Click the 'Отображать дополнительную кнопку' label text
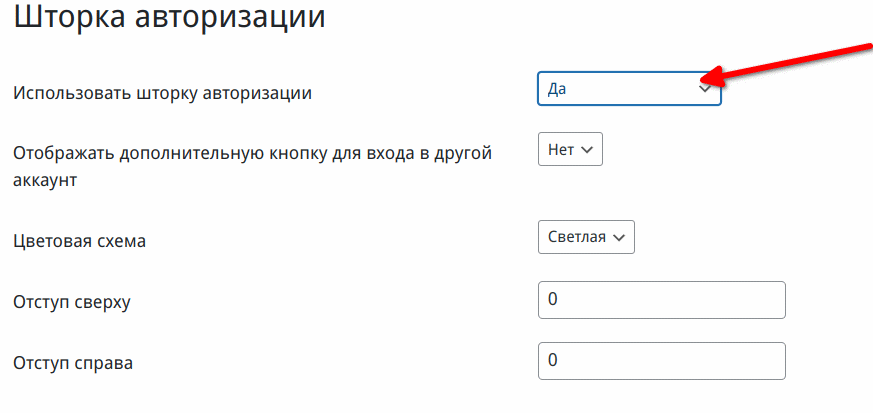The width and height of the screenshot is (873, 413). [x=253, y=166]
